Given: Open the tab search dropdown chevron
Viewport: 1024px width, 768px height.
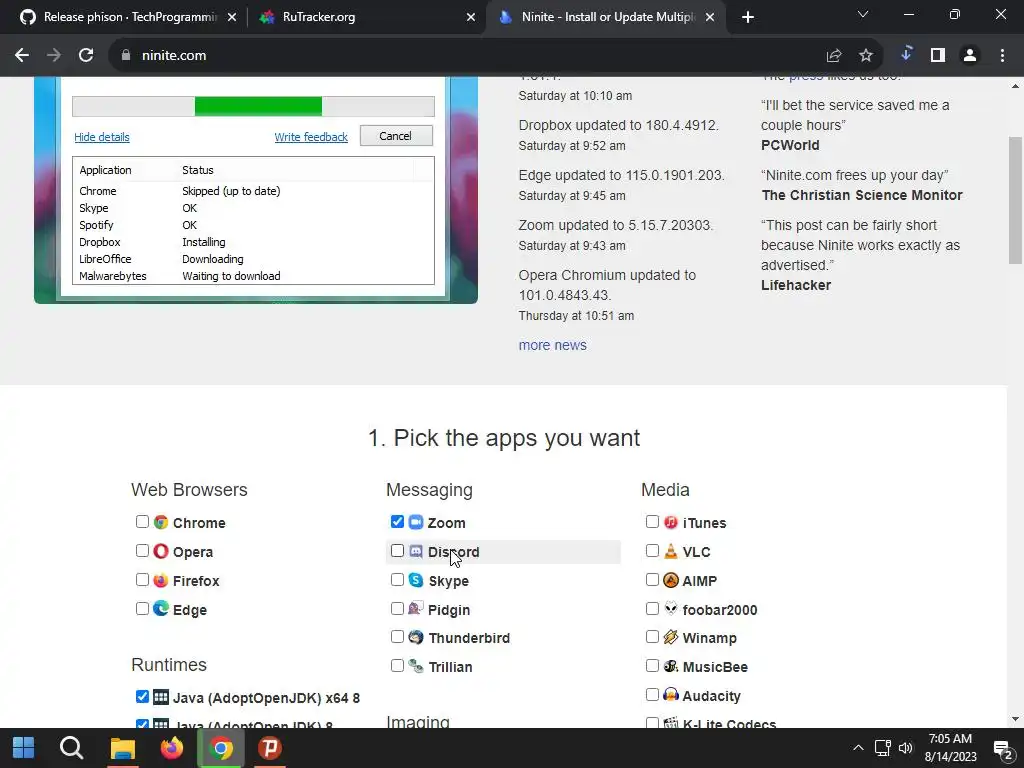Looking at the screenshot, I should [x=863, y=14].
